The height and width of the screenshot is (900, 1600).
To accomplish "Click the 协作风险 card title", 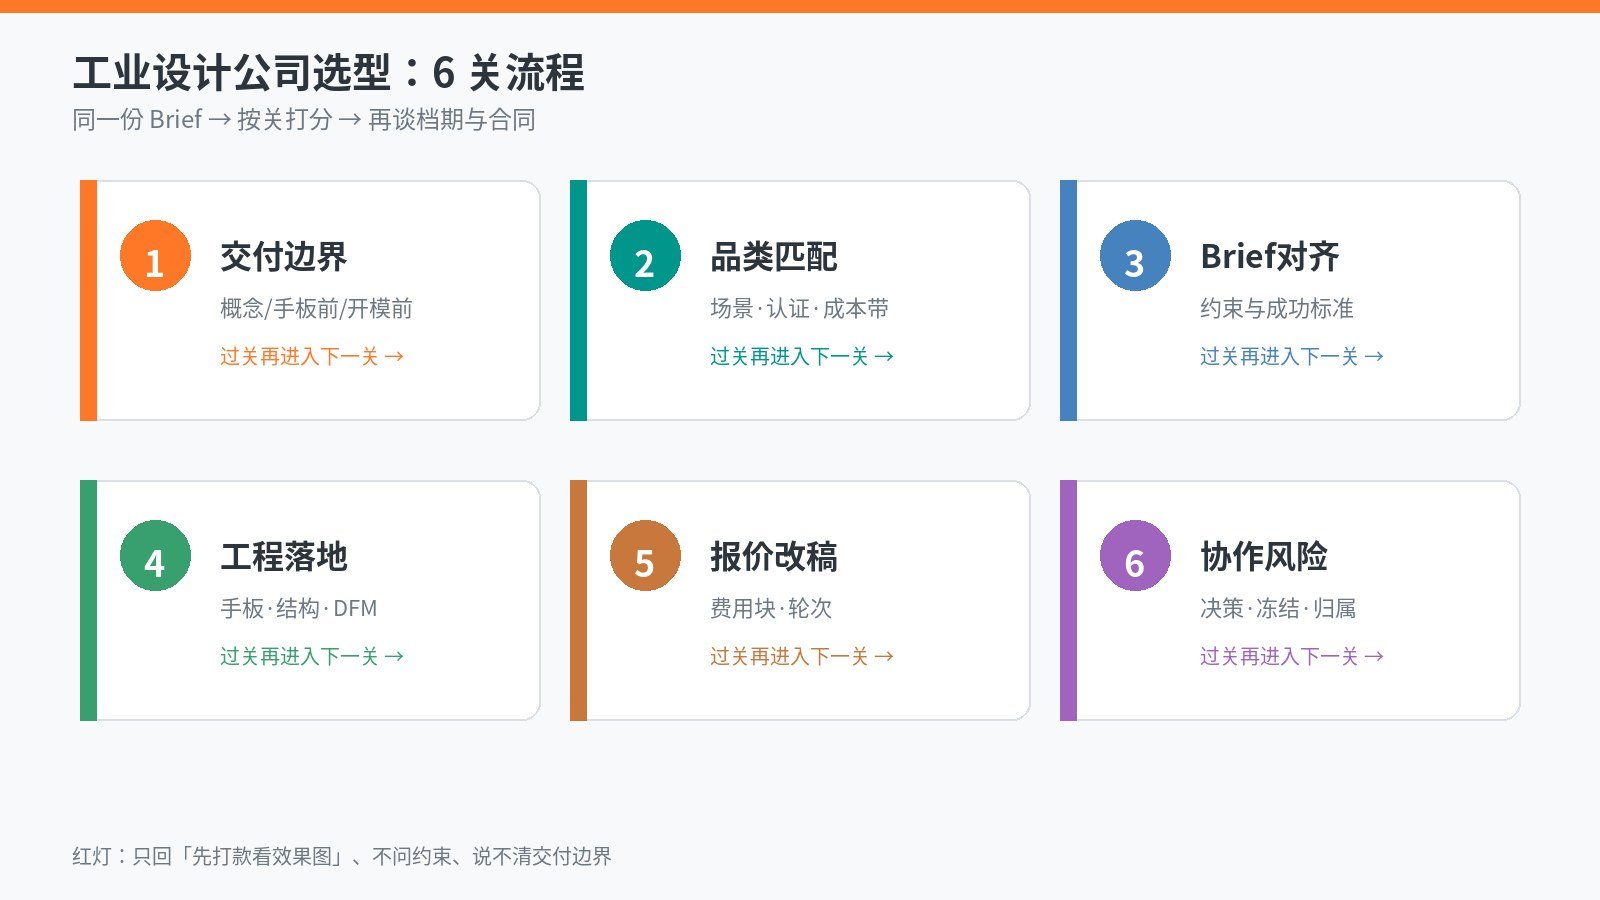I will point(1264,557).
